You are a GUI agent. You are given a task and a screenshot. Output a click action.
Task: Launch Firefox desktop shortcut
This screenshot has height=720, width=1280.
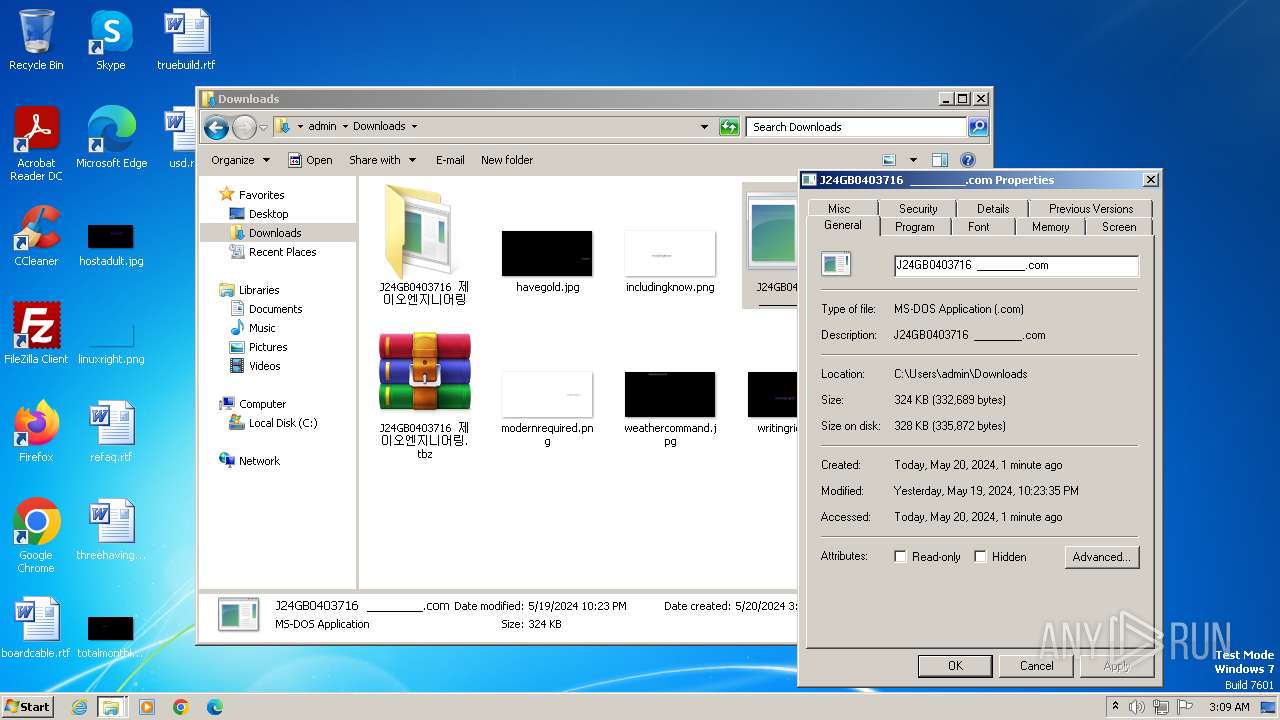(36, 431)
